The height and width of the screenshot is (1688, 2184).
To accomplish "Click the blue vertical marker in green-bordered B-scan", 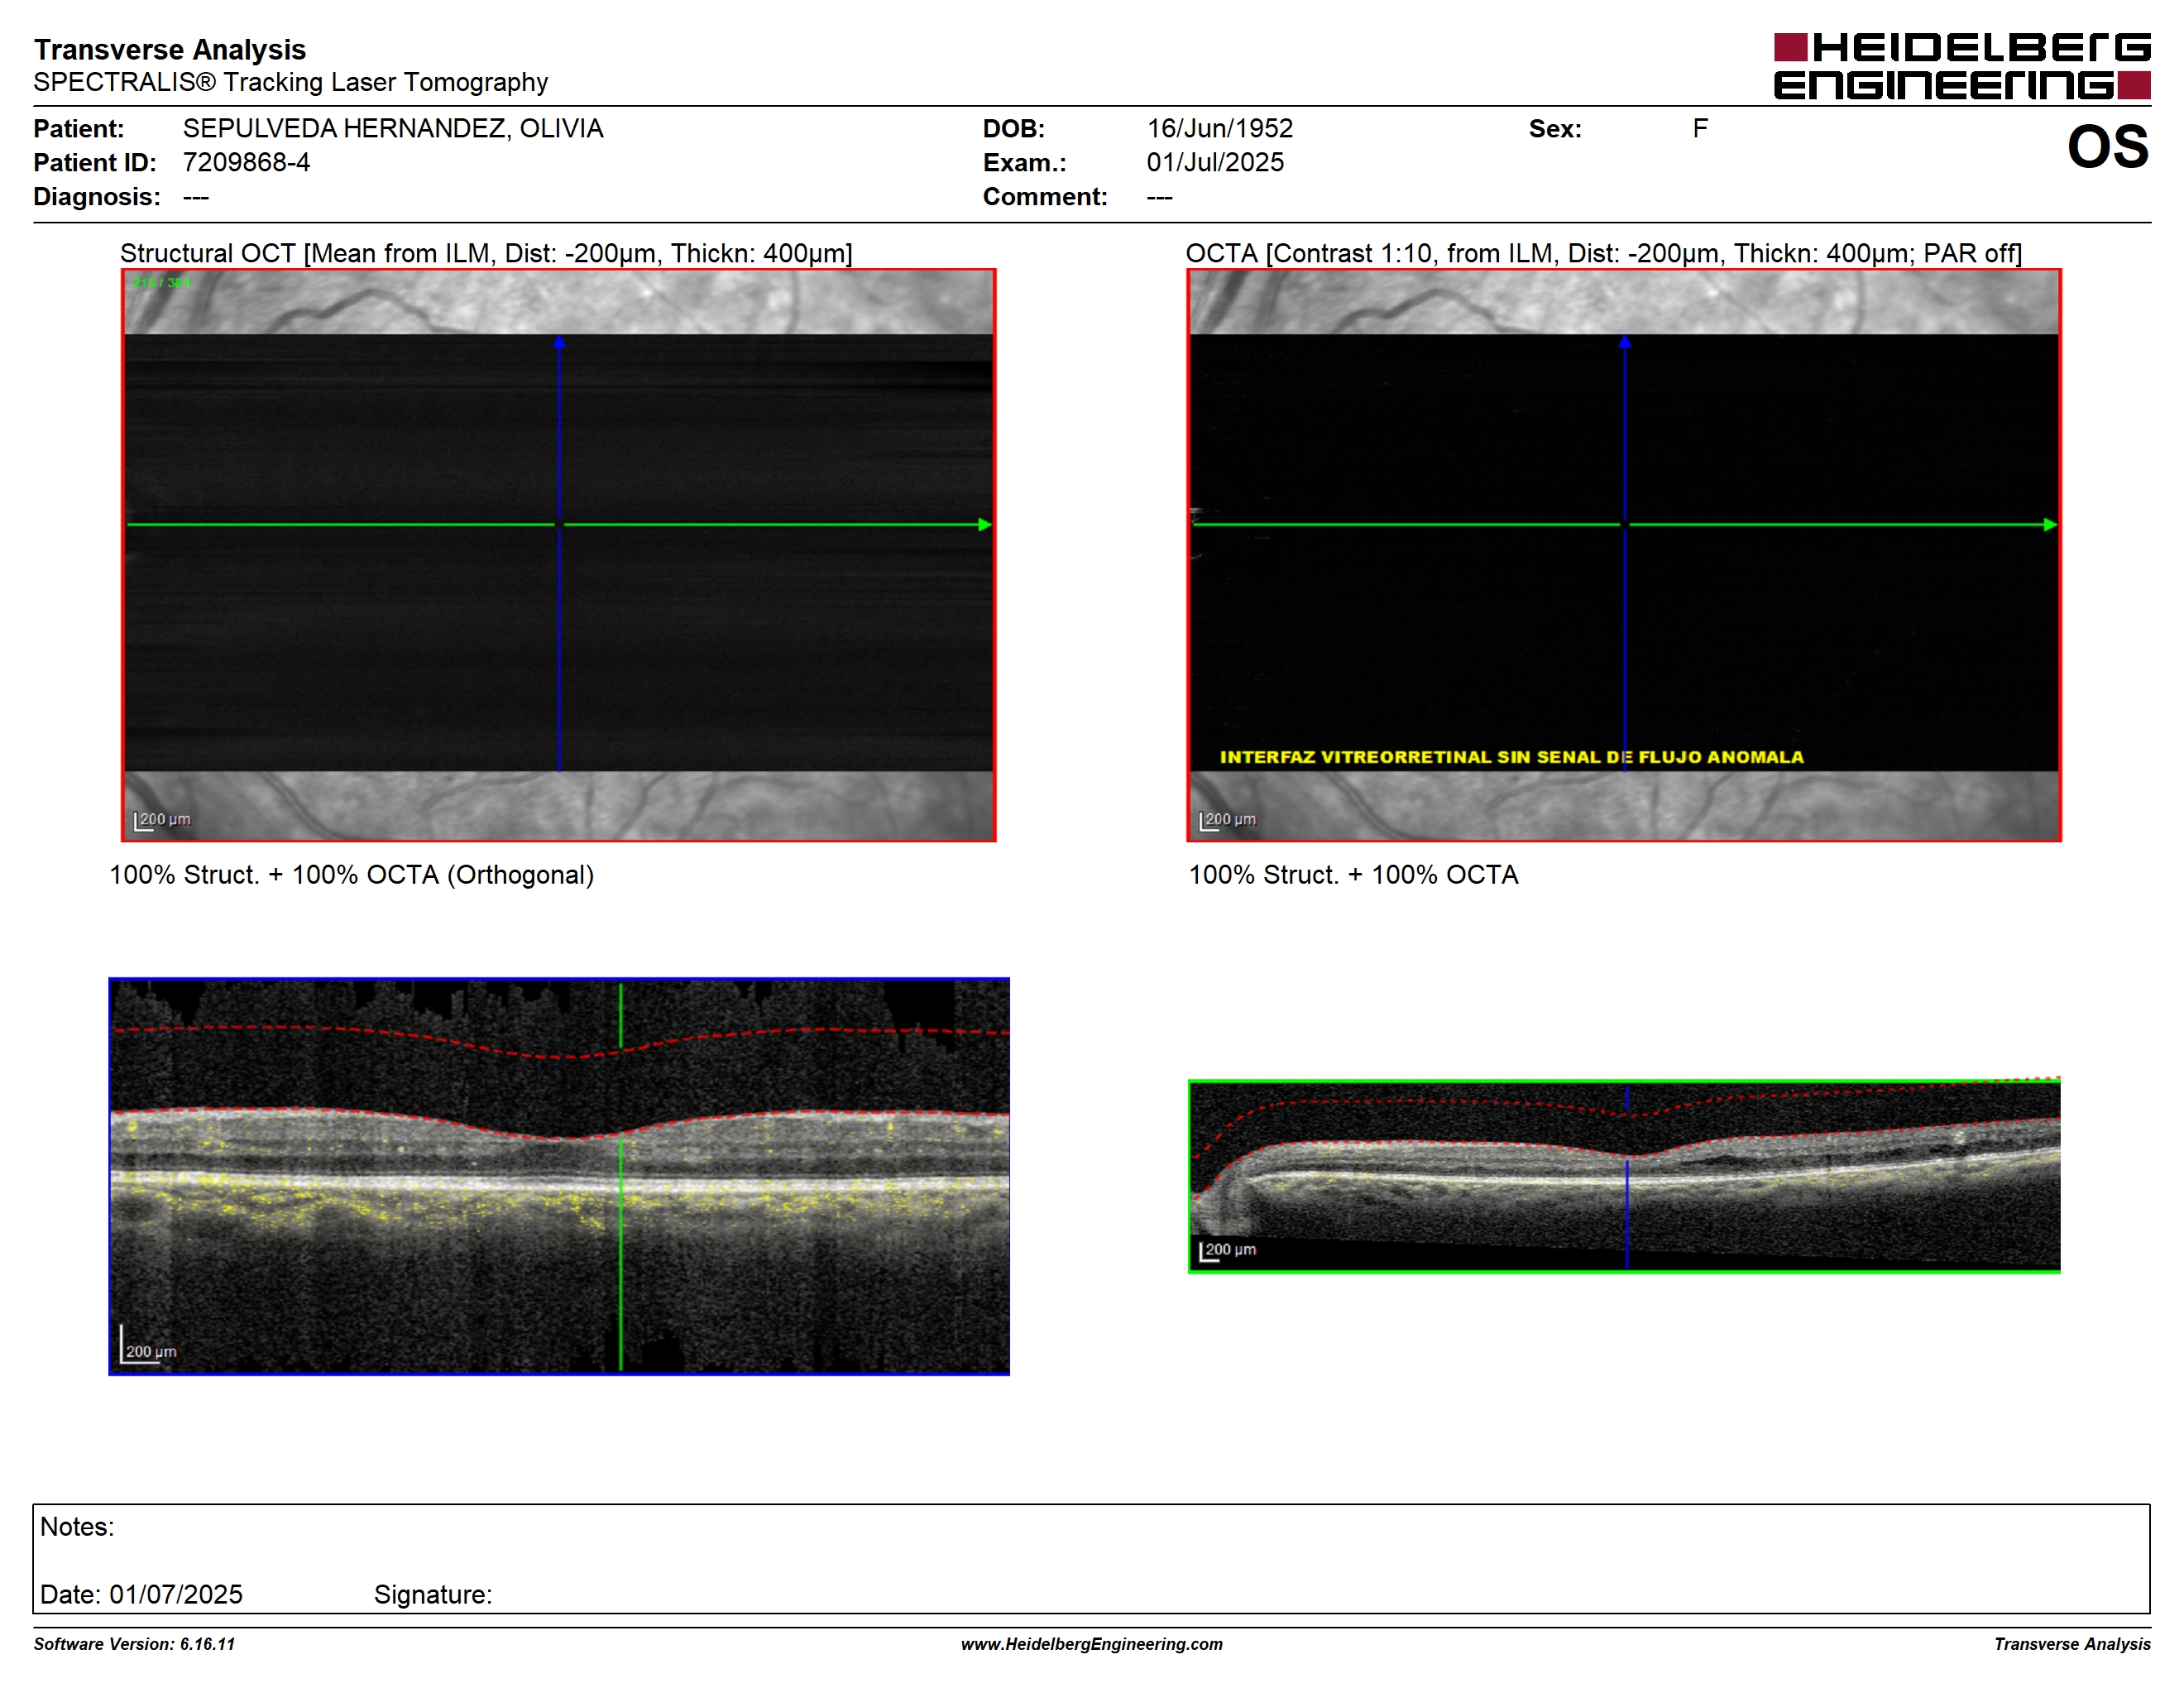I will [x=1627, y=1176].
